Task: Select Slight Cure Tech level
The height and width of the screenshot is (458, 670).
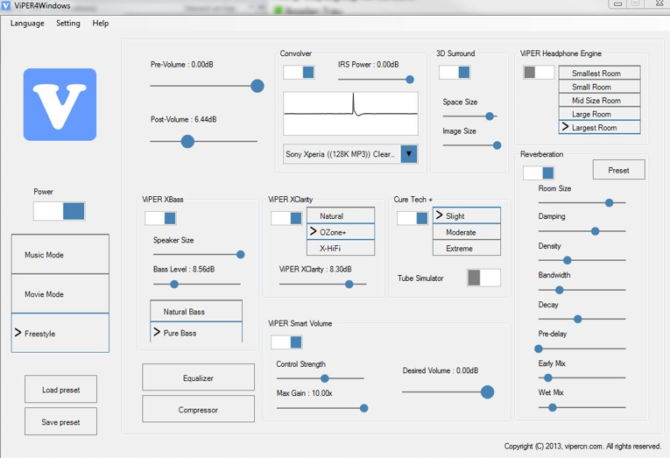Action: click(467, 216)
